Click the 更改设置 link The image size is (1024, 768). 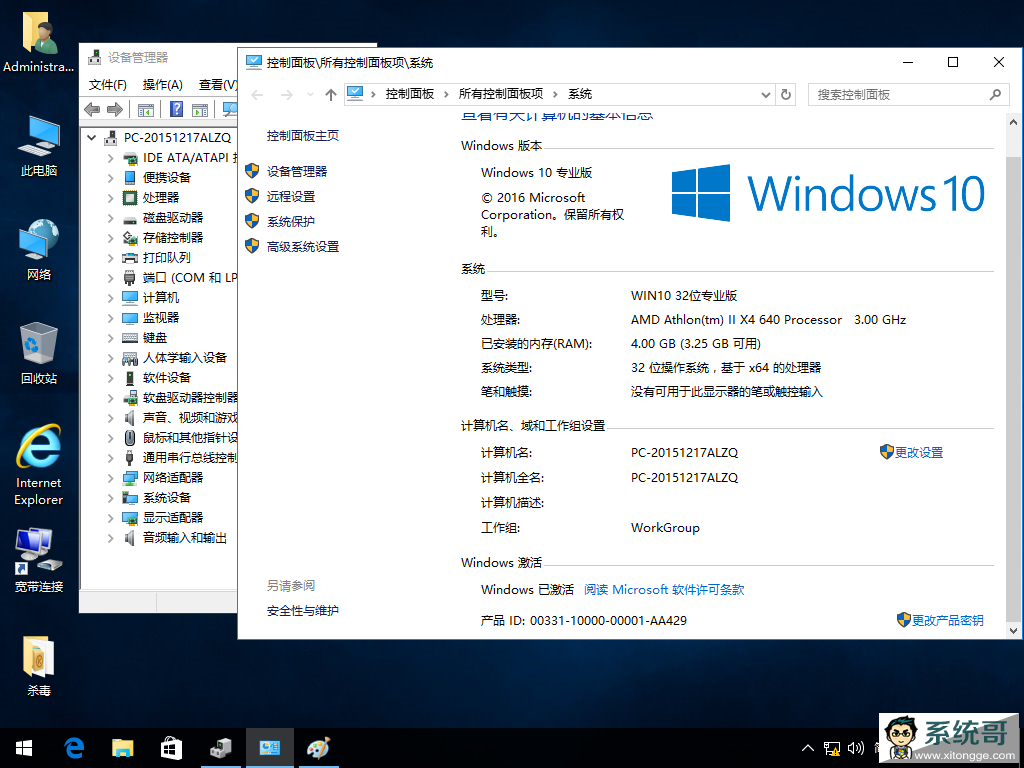[918, 452]
